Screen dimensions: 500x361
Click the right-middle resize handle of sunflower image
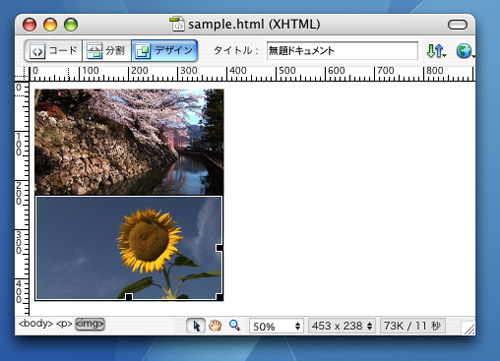[220, 248]
